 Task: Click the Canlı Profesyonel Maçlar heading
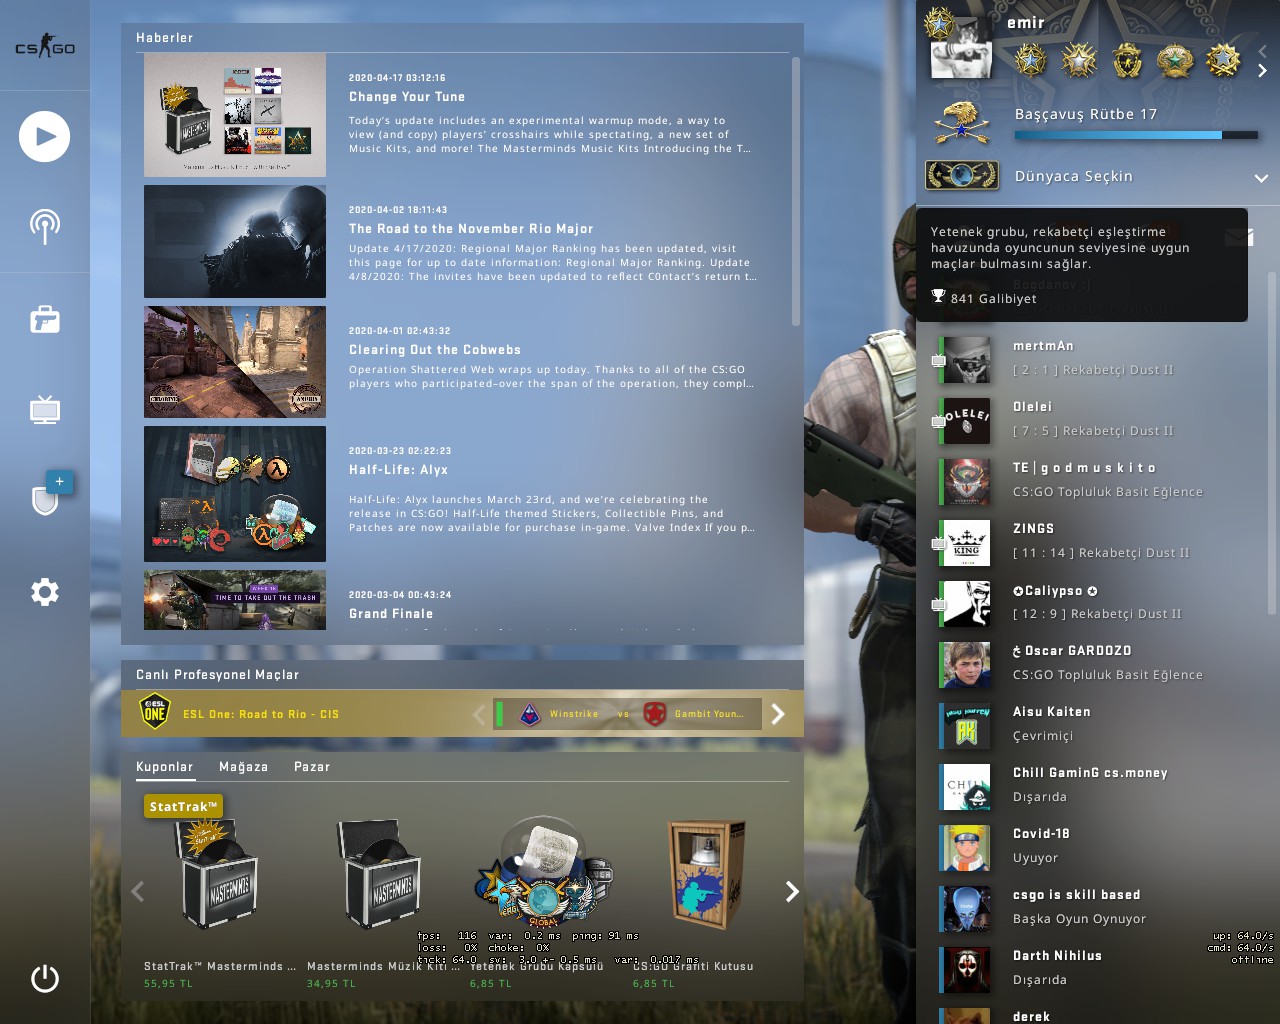218,675
